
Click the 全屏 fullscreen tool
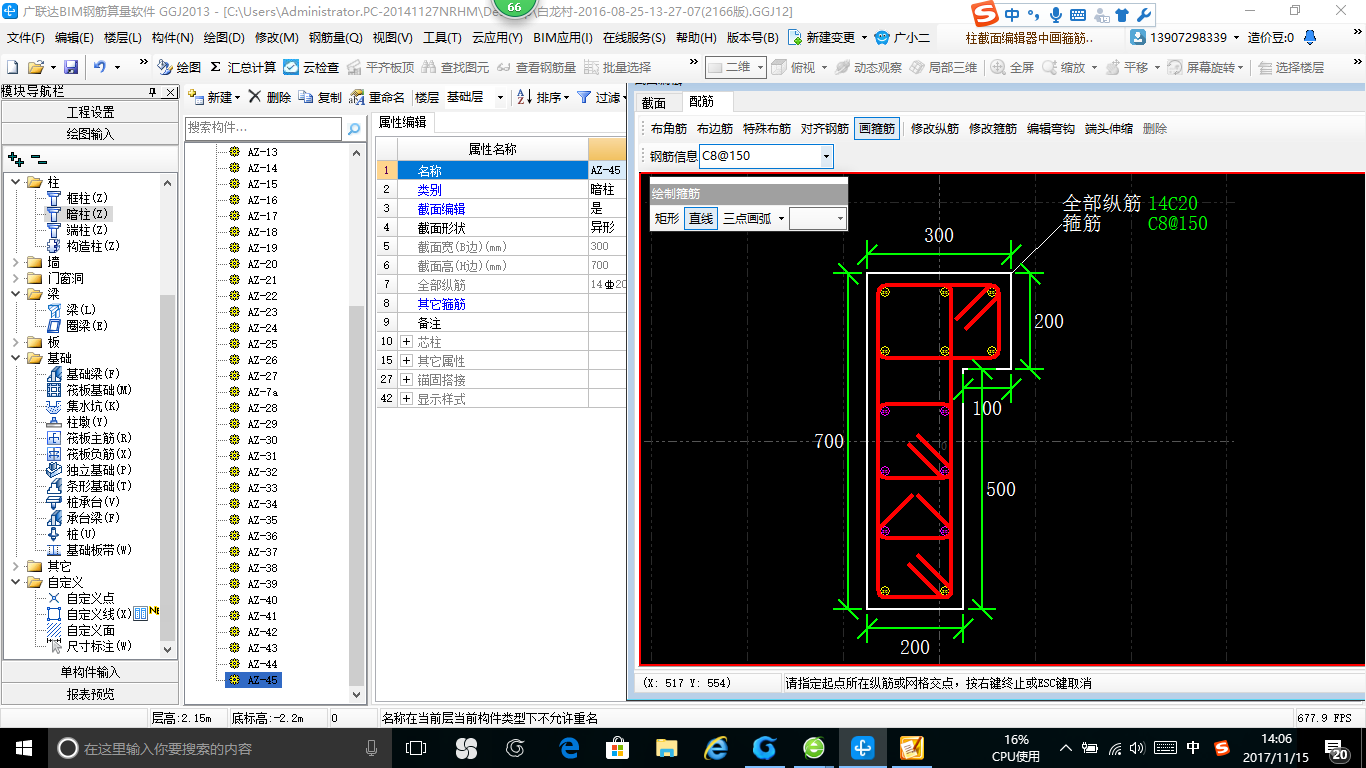(1013, 67)
